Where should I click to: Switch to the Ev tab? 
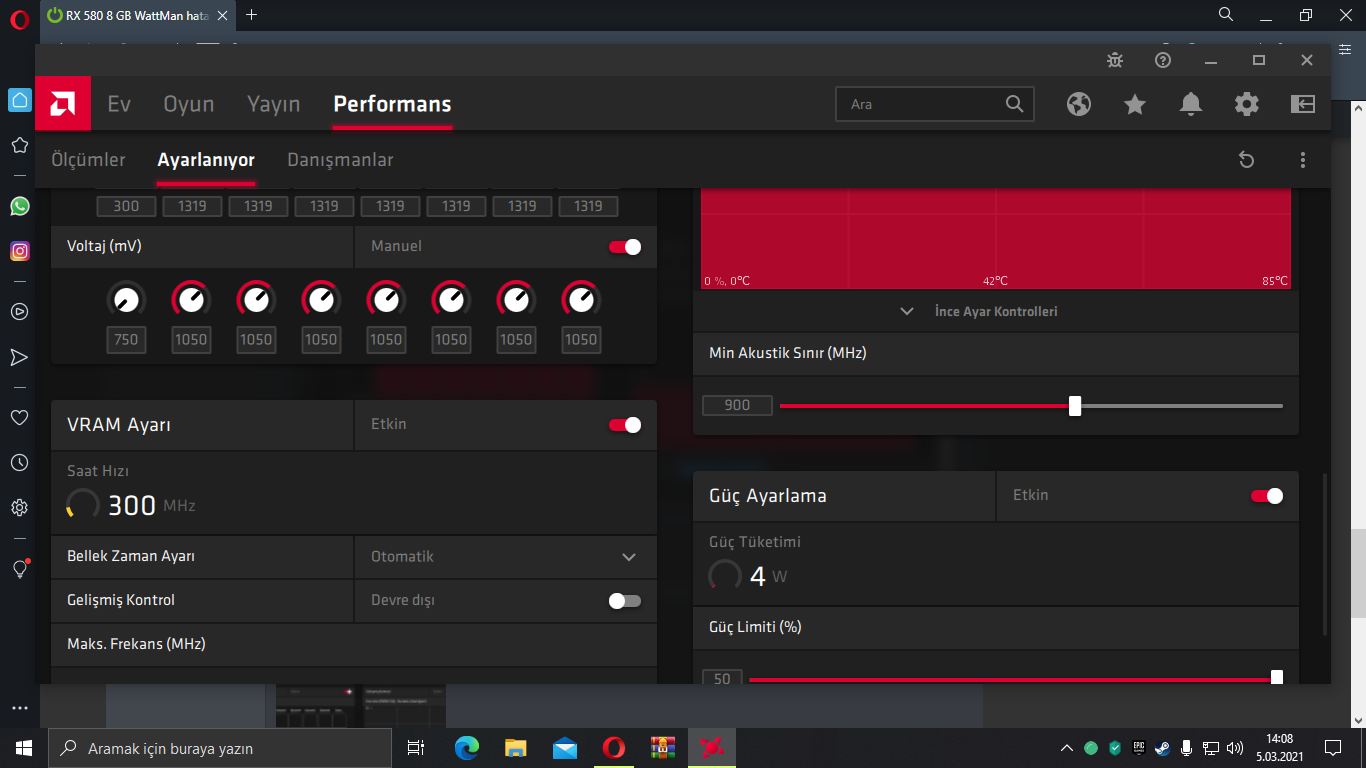pos(119,104)
